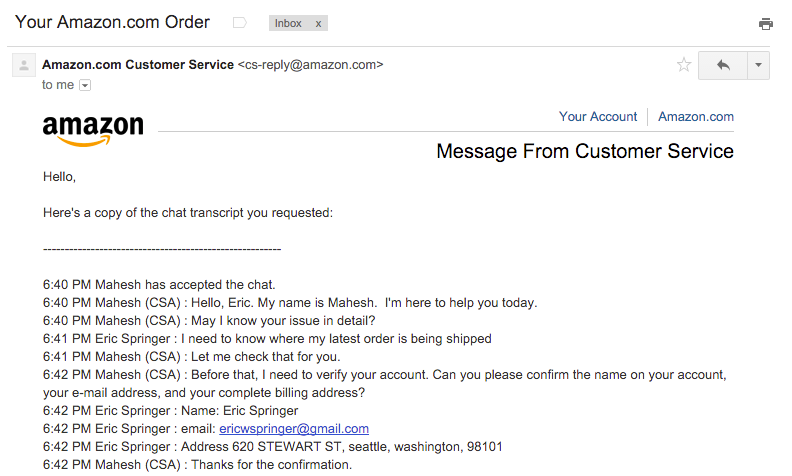Open the Amazon.com link at top right
The height and width of the screenshot is (476, 792).
(696, 117)
